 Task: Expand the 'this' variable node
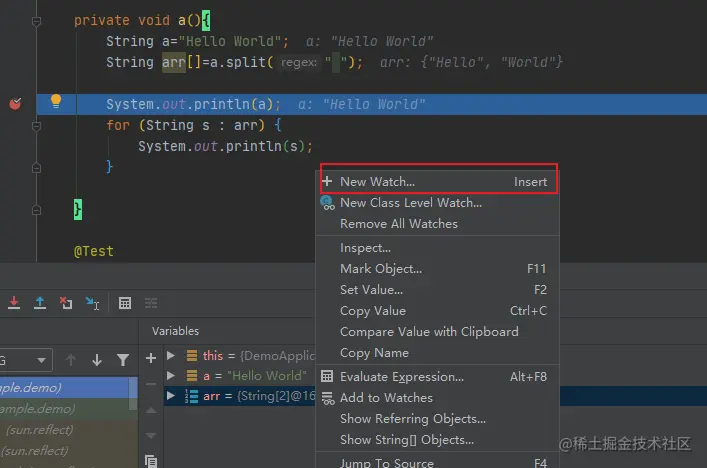(170, 355)
